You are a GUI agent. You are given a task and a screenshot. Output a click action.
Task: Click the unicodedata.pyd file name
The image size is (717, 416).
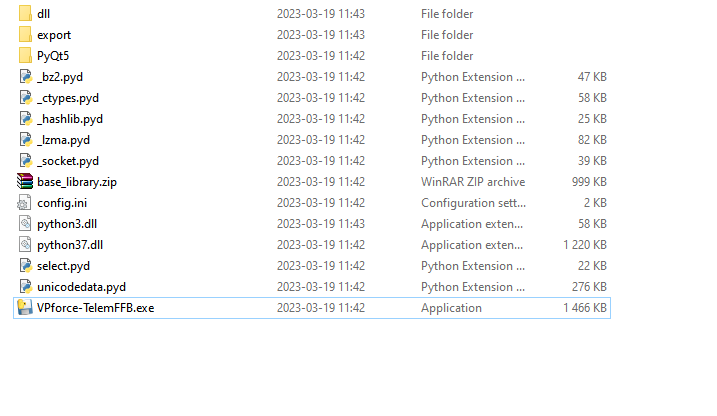point(81,287)
